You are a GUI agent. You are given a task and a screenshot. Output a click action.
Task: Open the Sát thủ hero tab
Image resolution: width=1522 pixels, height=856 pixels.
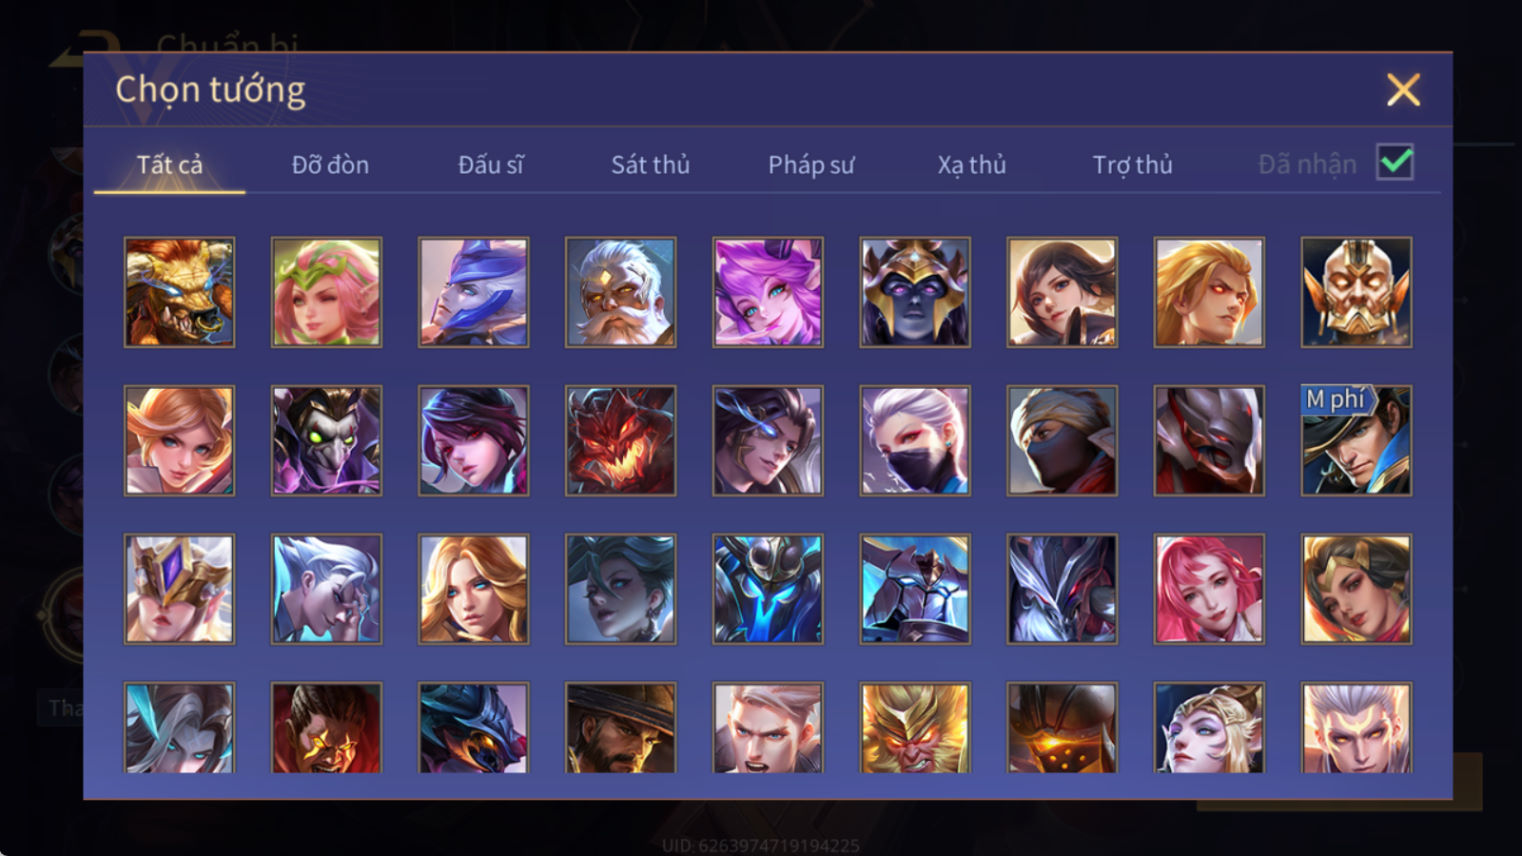click(650, 164)
